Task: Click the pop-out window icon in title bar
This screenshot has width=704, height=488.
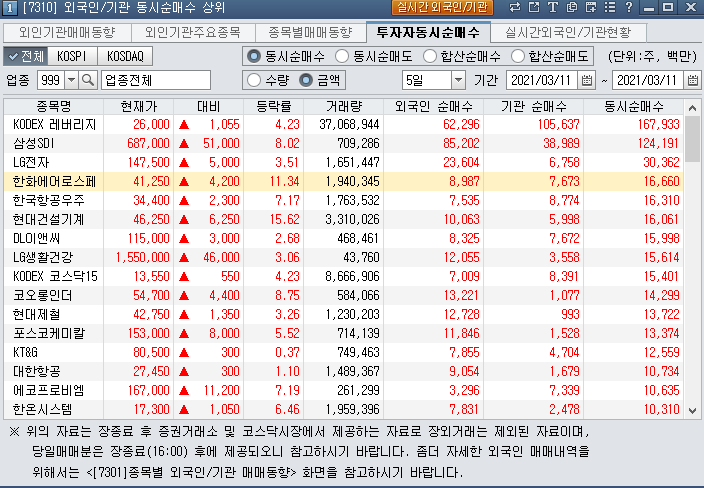Action: [x=534, y=7]
